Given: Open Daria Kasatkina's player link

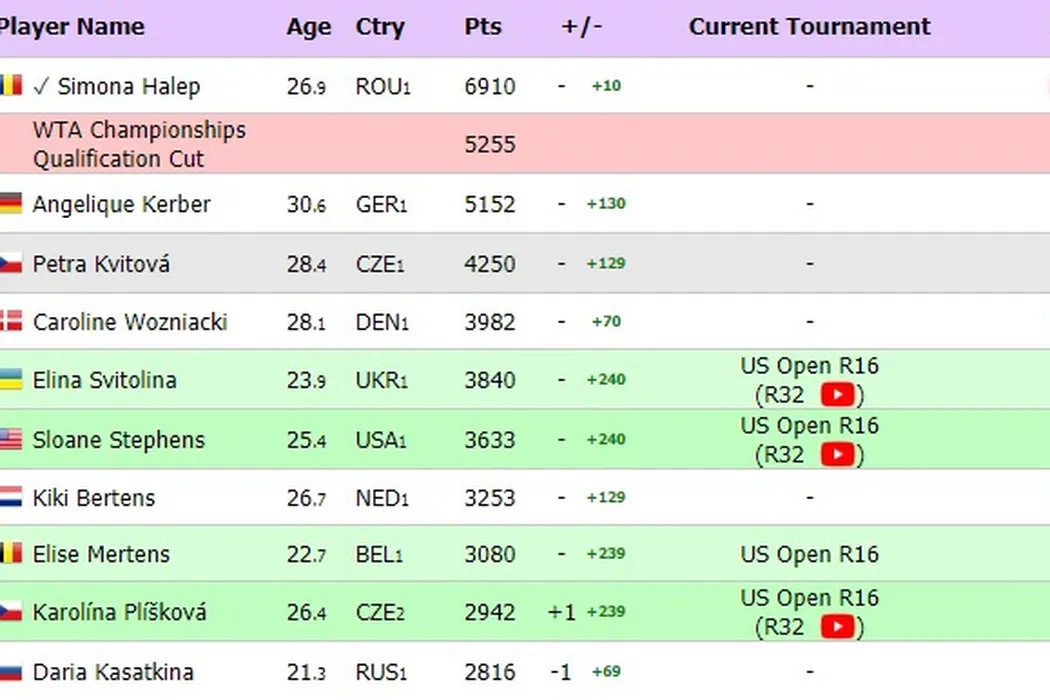Looking at the screenshot, I should coord(113,672).
